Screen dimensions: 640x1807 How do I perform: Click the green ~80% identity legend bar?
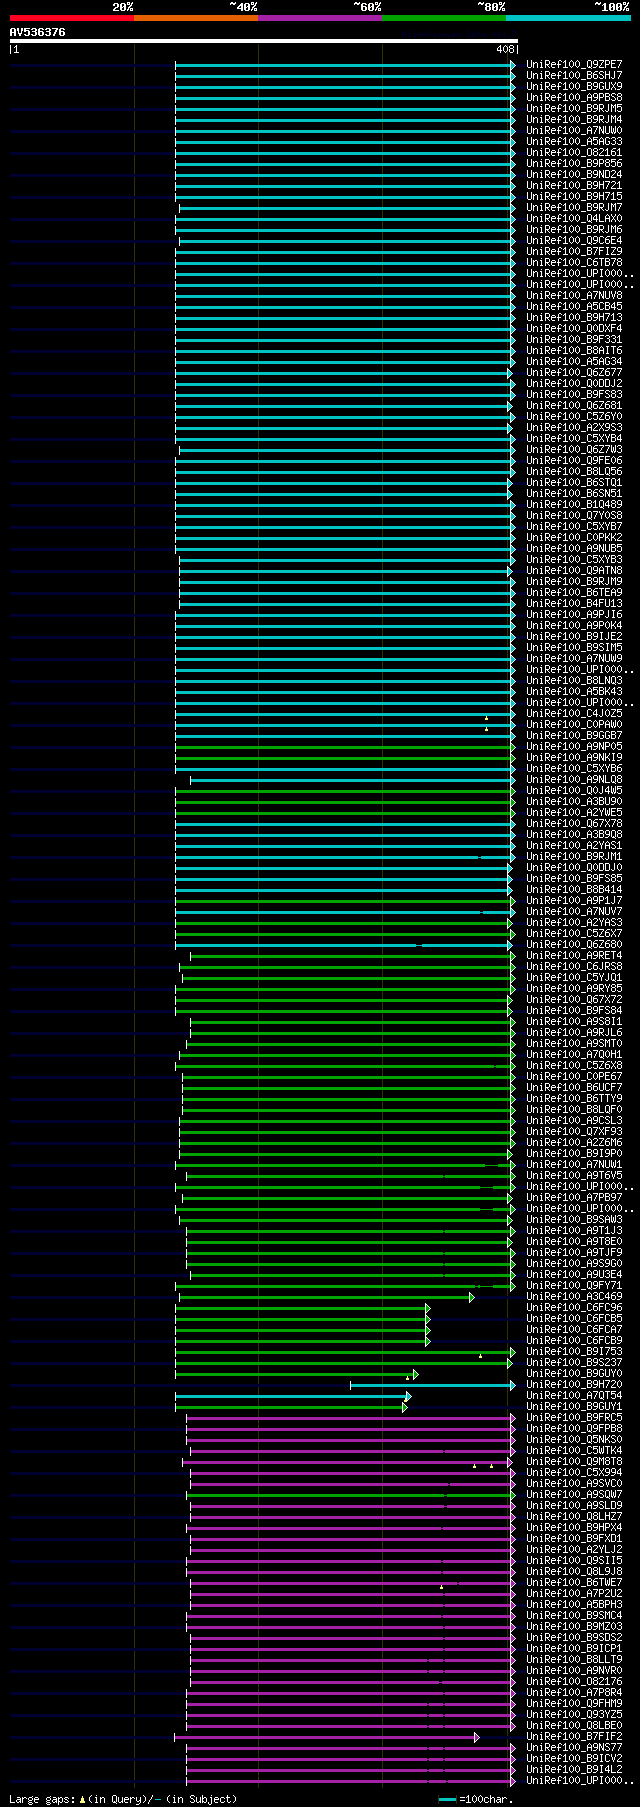point(444,17)
